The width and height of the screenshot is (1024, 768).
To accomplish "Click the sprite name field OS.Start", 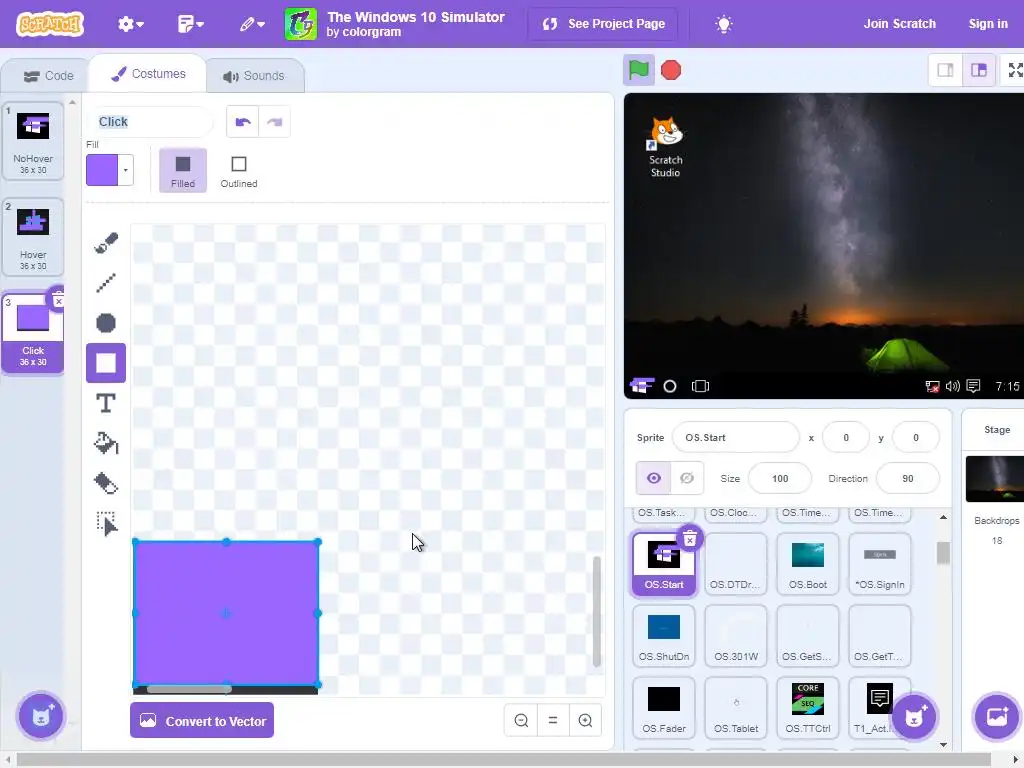I will [735, 438].
